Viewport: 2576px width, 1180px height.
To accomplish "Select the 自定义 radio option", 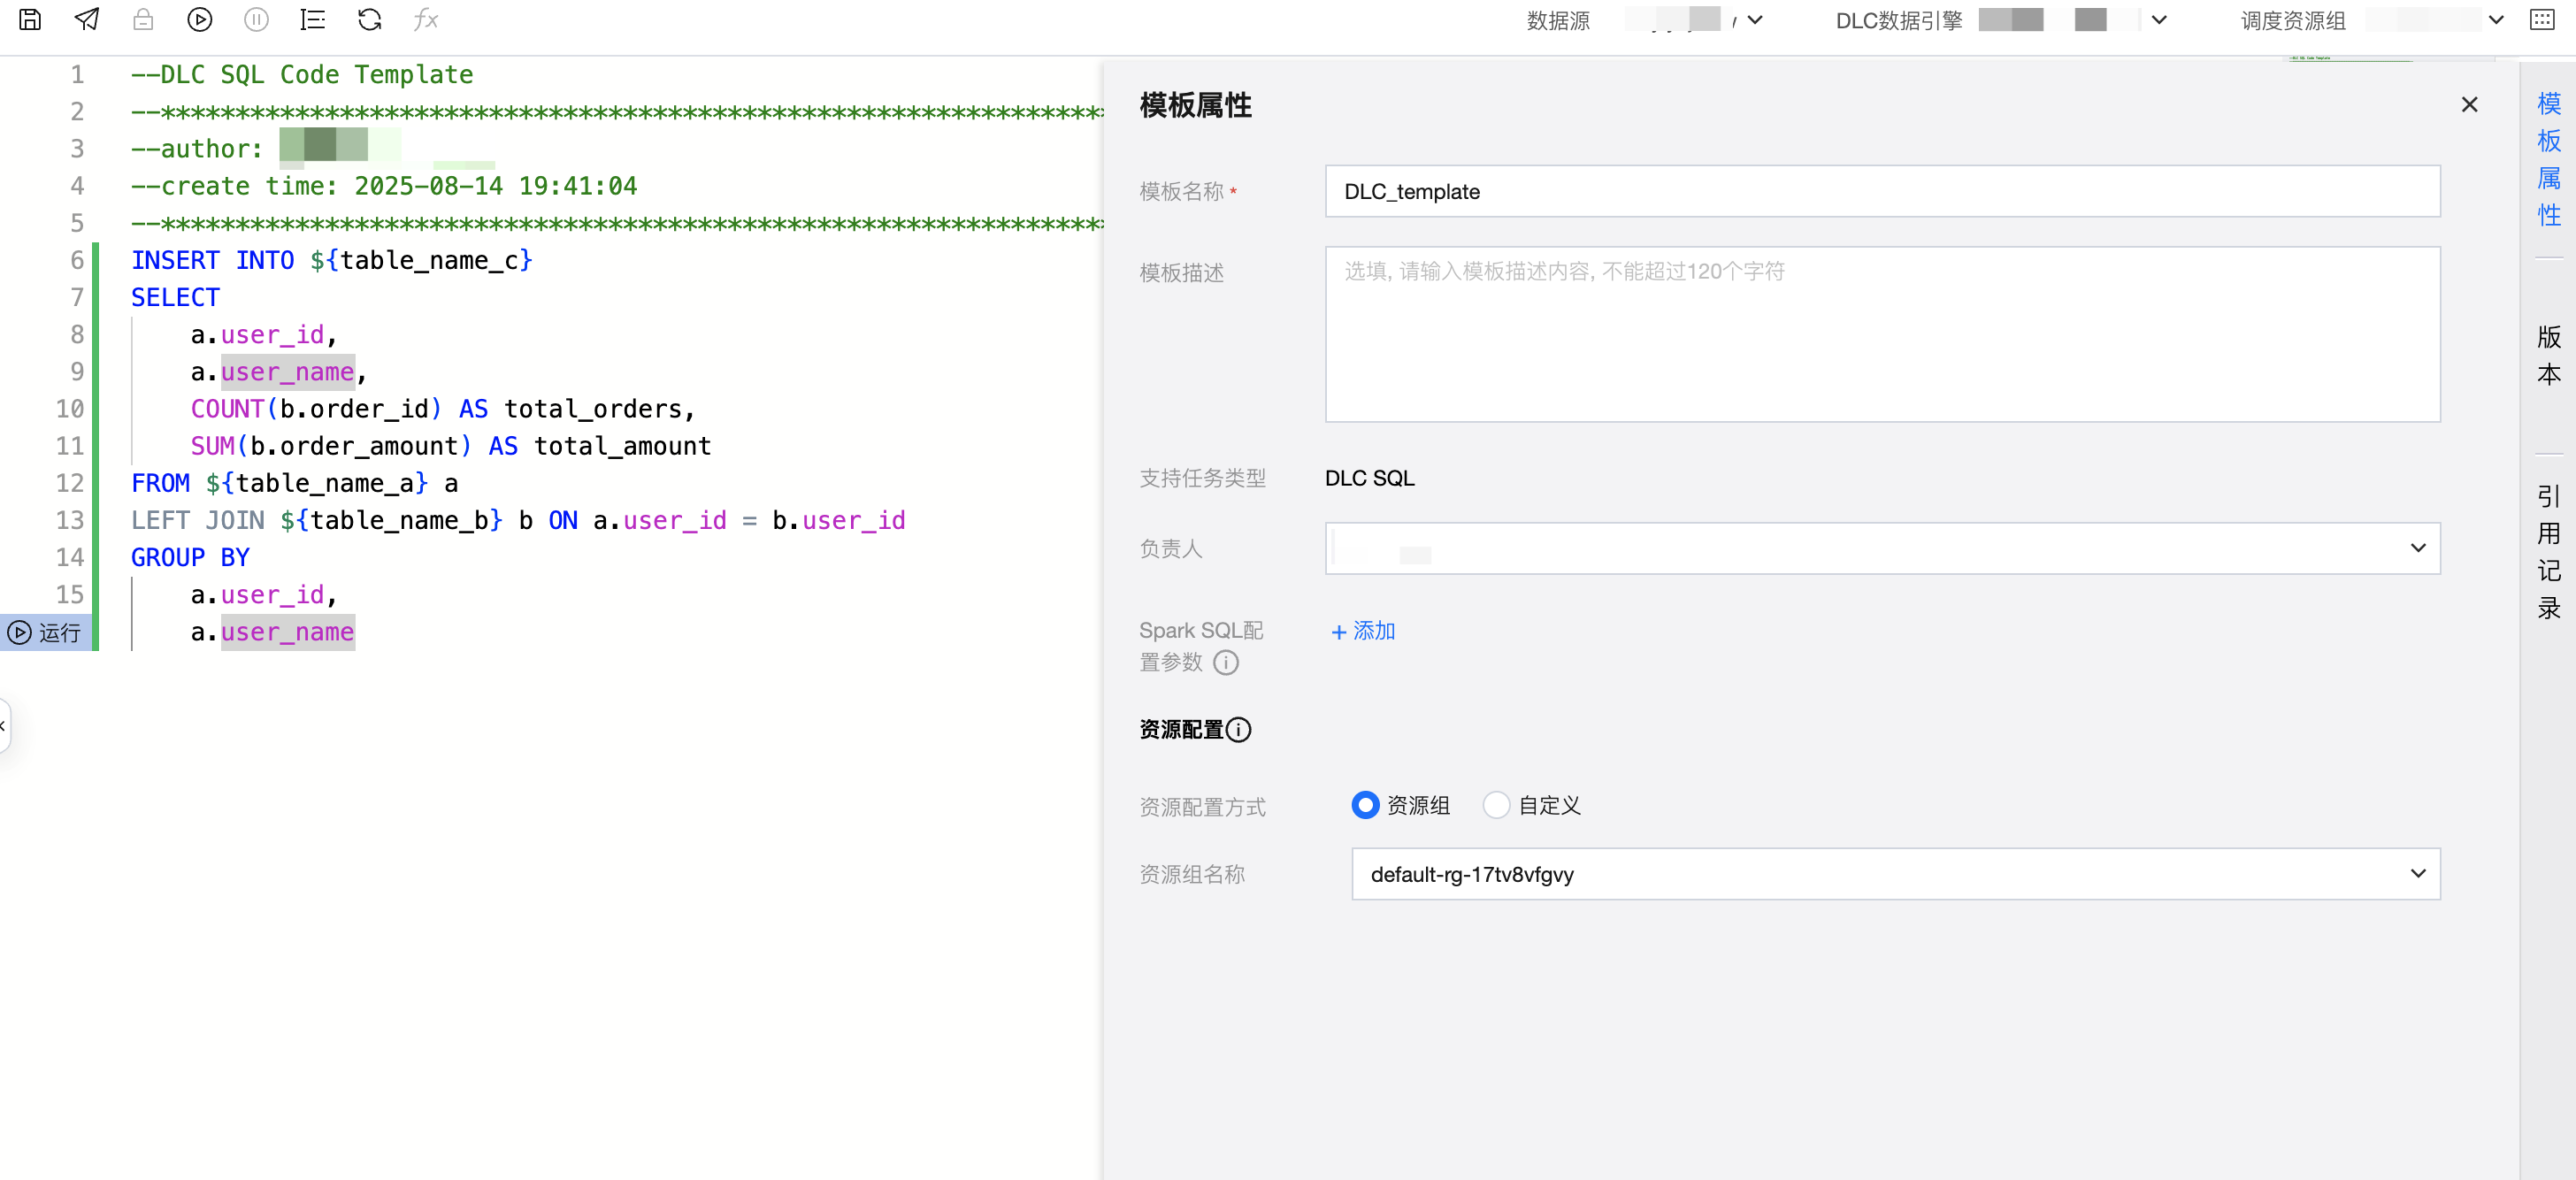I will coord(1496,805).
